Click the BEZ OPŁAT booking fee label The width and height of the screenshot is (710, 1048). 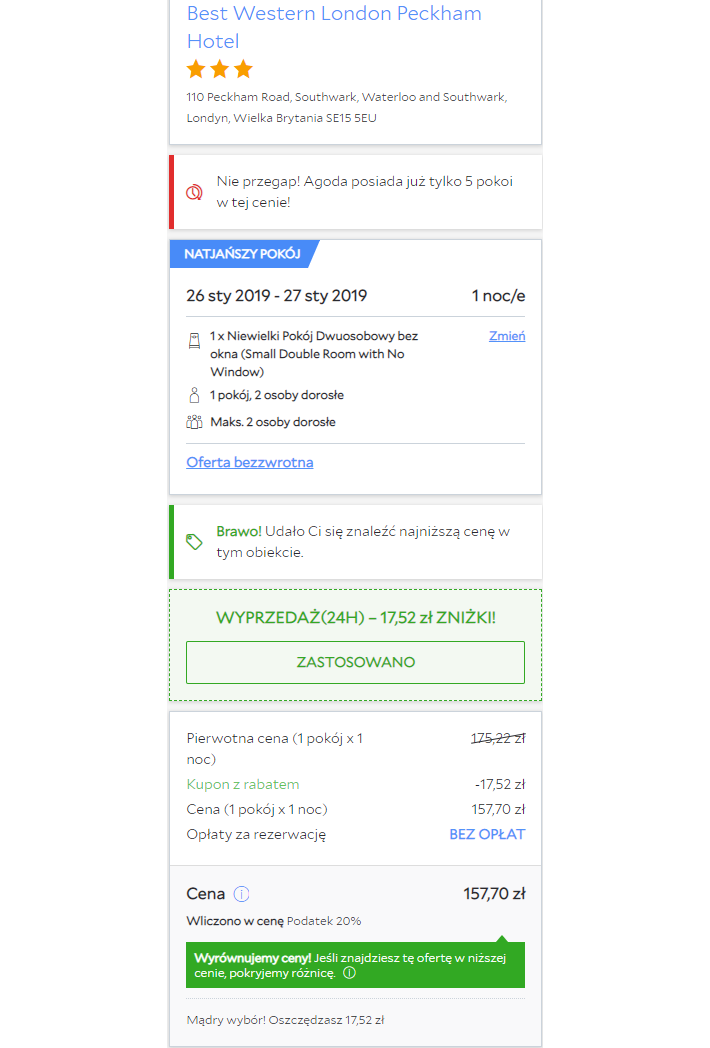tap(487, 834)
